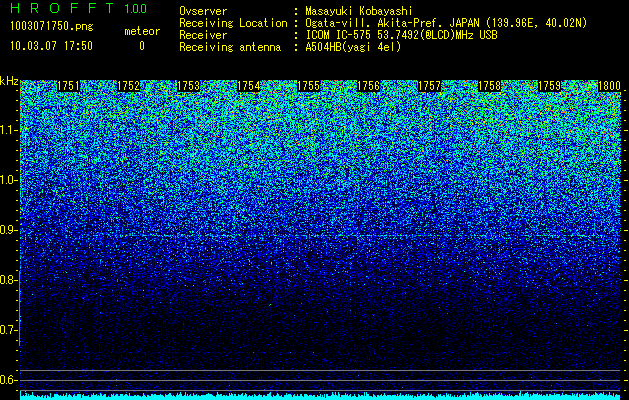Click the kHz axis unit label
The height and width of the screenshot is (400, 629).
pos(9,81)
